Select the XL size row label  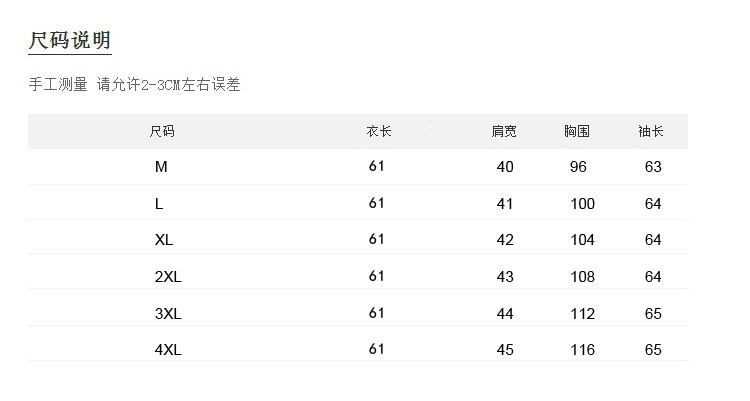tap(164, 240)
